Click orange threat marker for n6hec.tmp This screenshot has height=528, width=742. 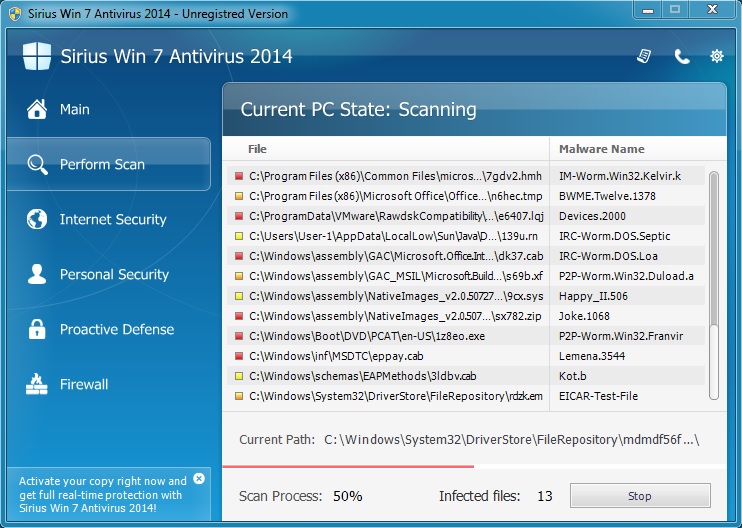[238, 196]
